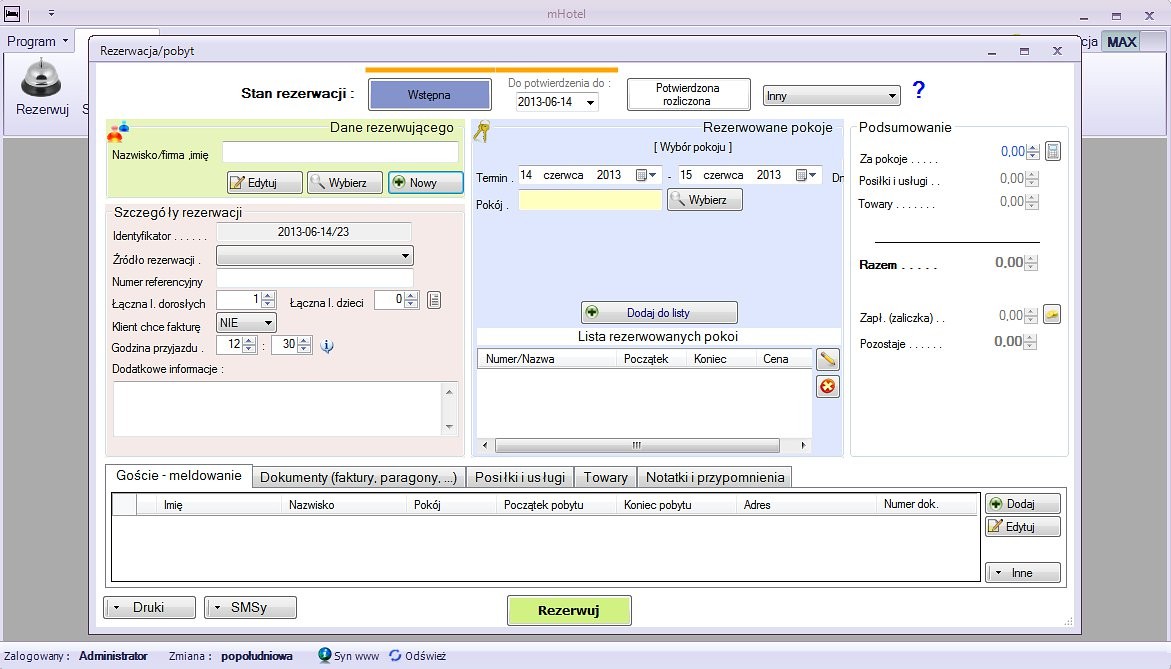Switch to Notatki i przypomnienia tab
Viewport: 1171px width, 669px height.
(x=715, y=478)
